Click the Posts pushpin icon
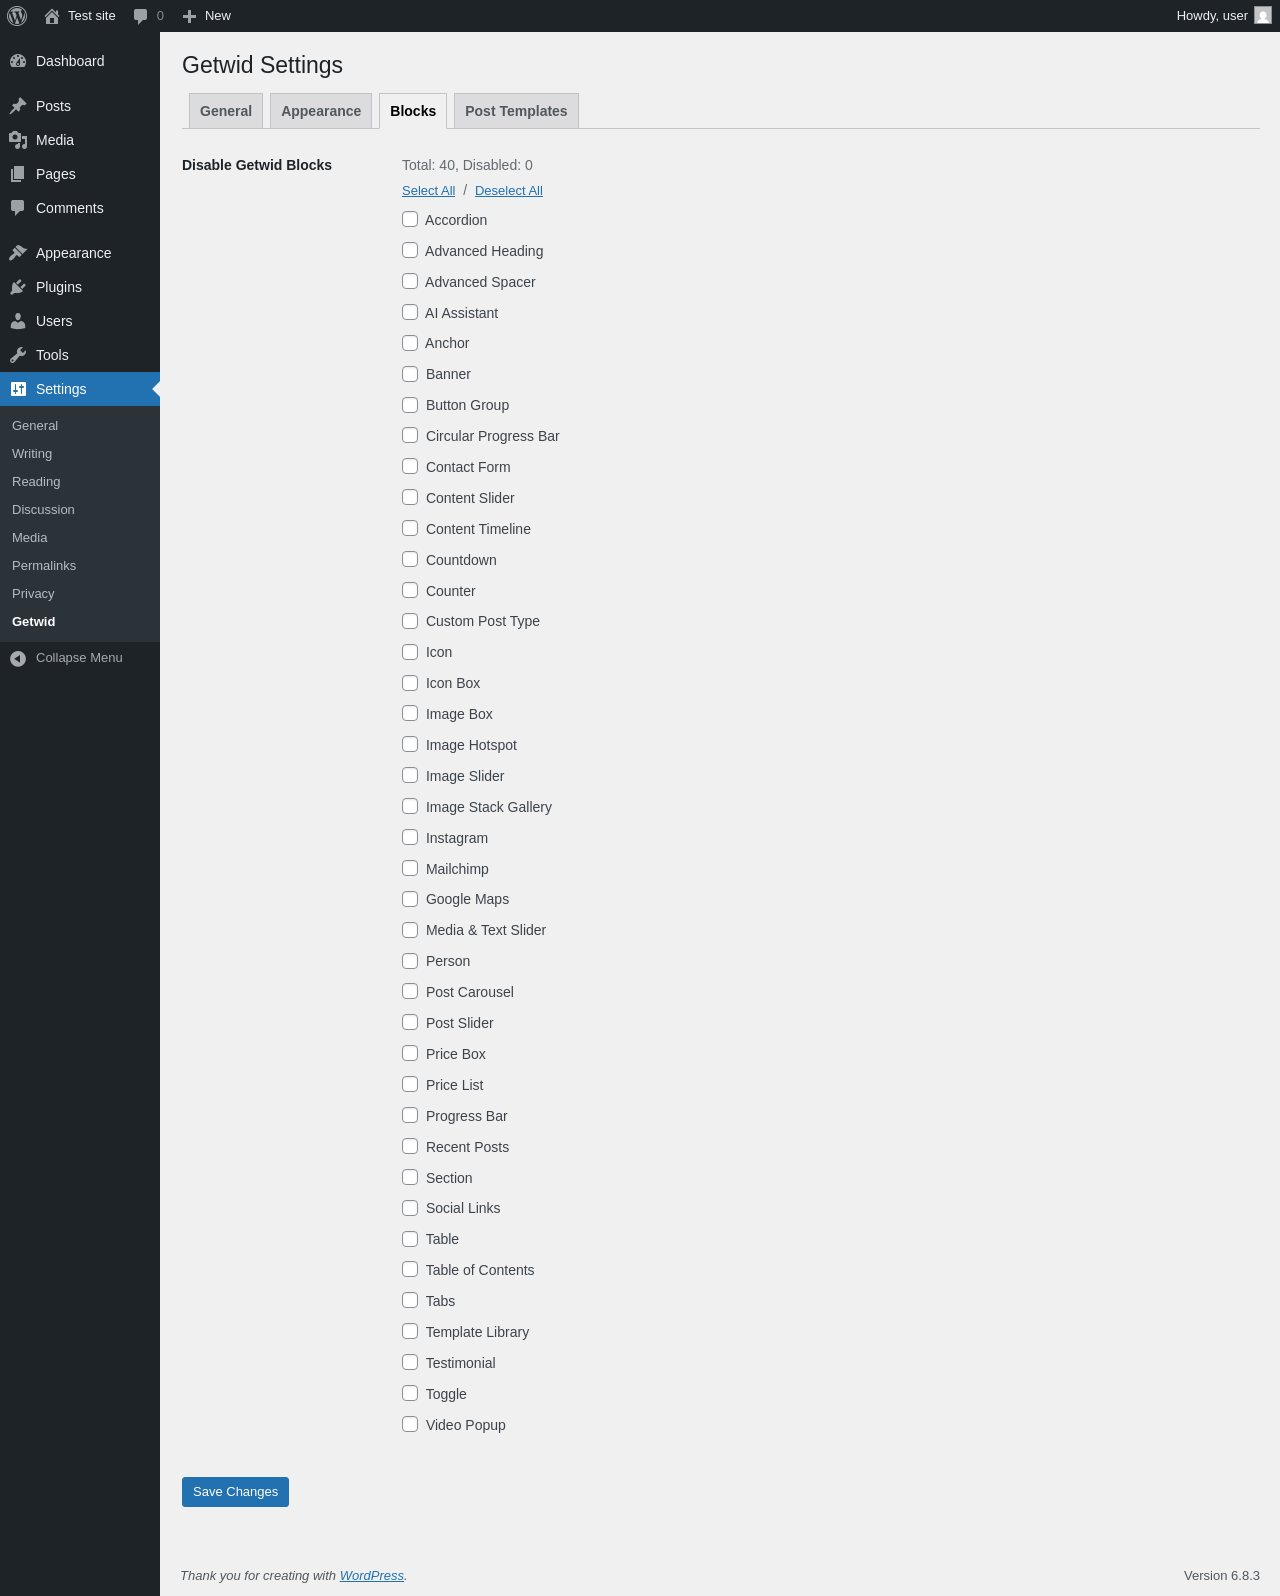Viewport: 1280px width, 1596px height. pos(18,106)
